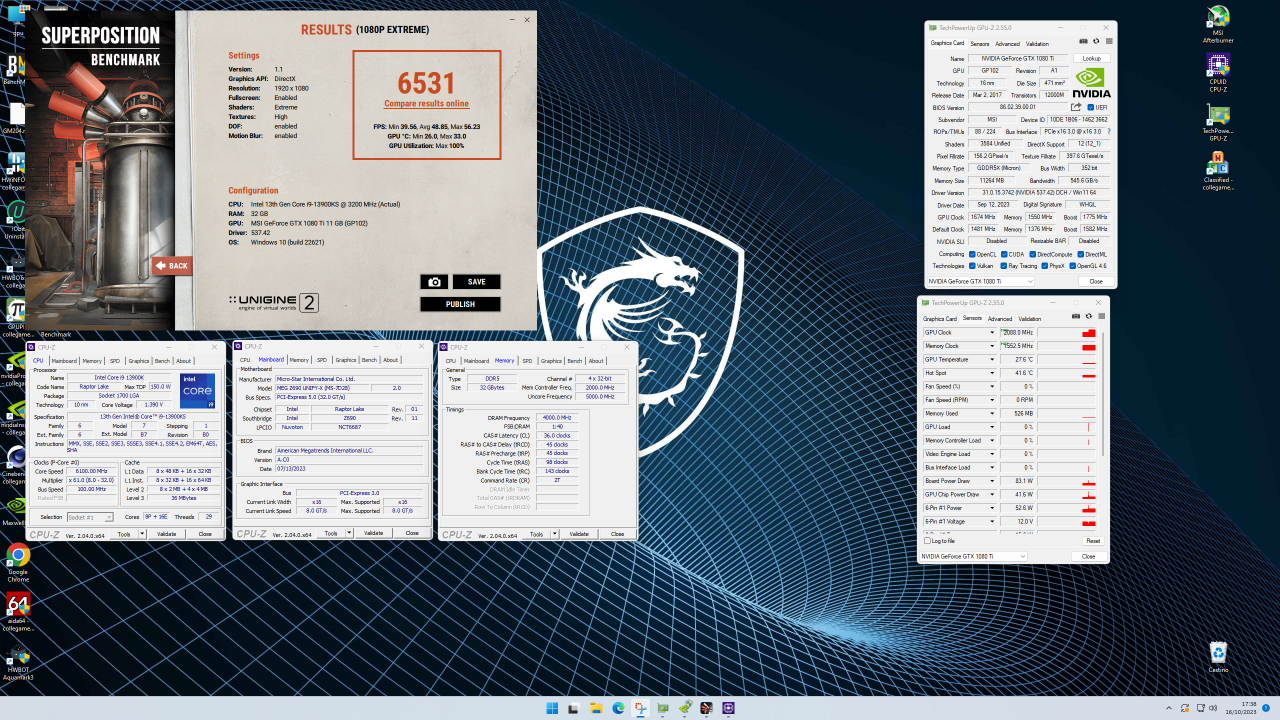Click the GPU name field in GPU-Z

click(x=1019, y=59)
